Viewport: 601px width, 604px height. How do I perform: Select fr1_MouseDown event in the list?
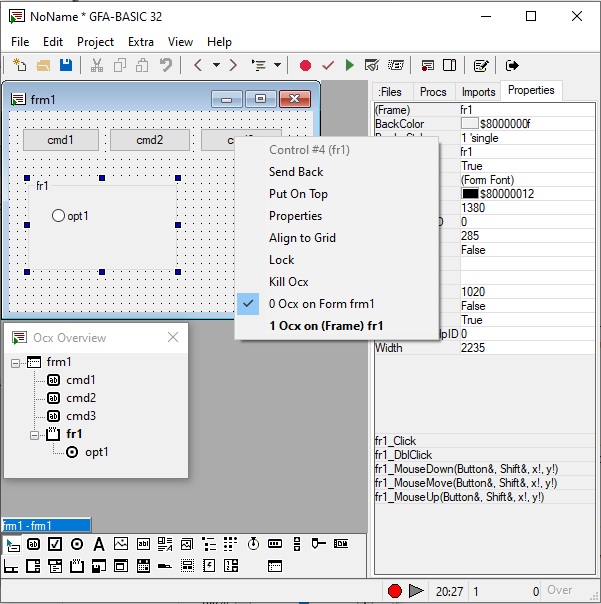459,468
